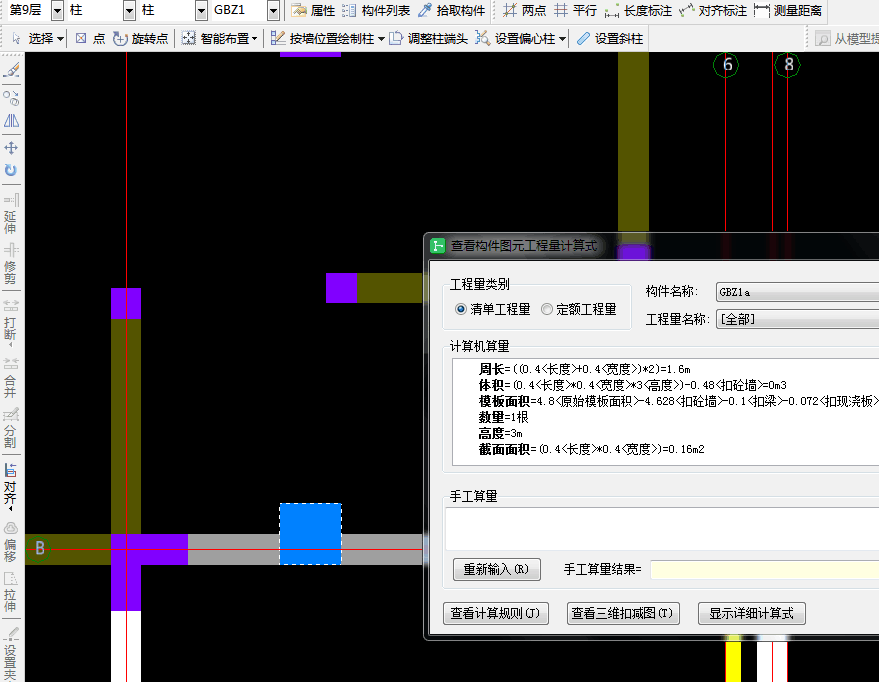
Task: Click the selected blue column in drawing
Action: coord(311,533)
